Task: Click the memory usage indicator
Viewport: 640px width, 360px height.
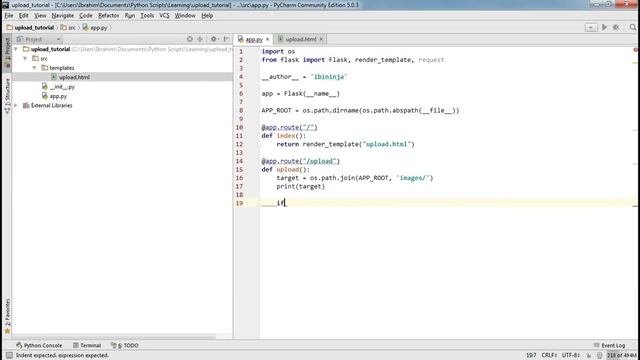Action: coord(622,356)
